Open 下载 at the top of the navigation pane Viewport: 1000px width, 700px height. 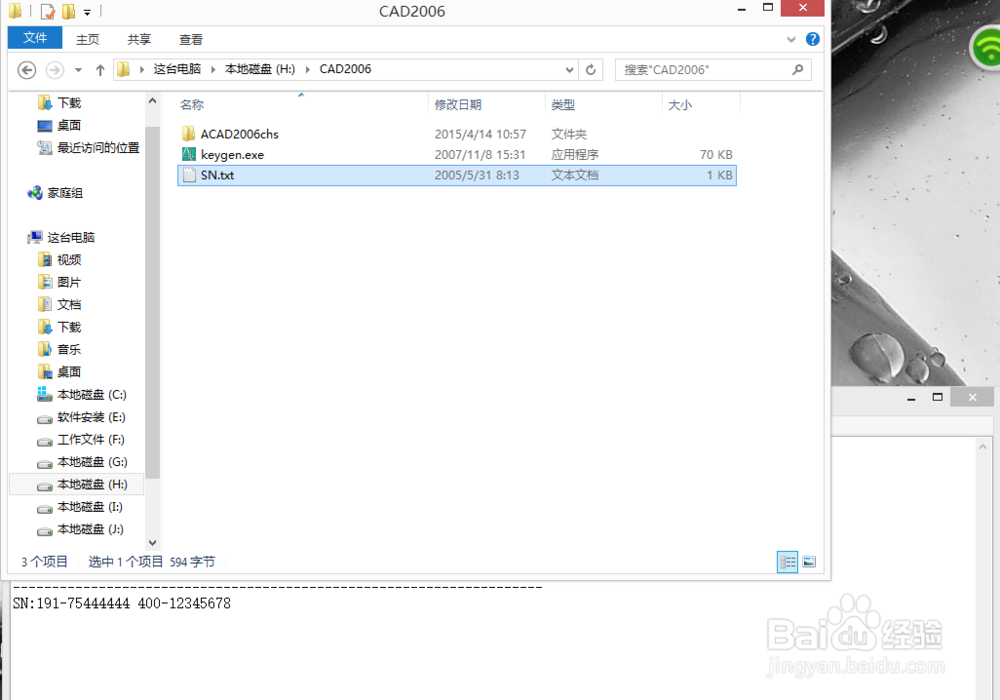pyautogui.click(x=68, y=103)
